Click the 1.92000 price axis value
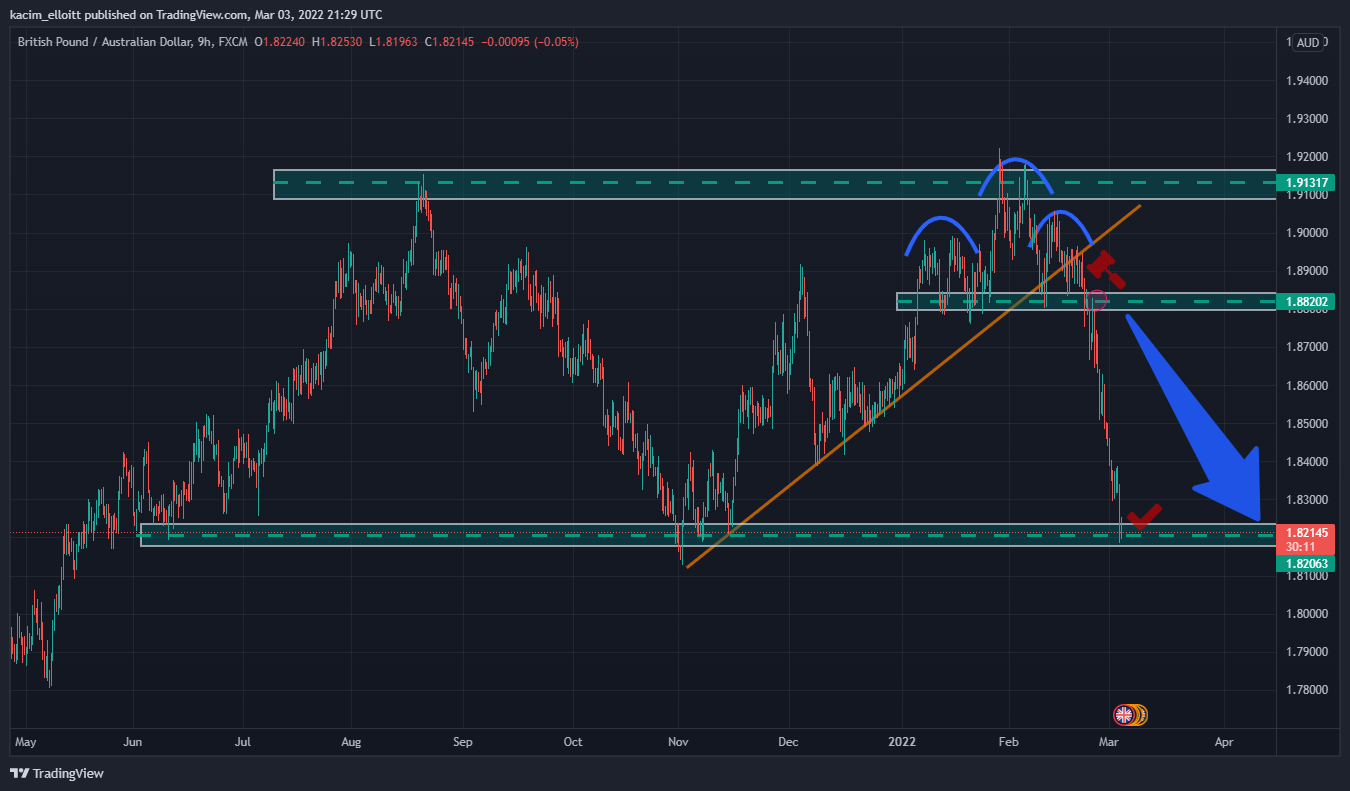1350x791 pixels. 1306,157
